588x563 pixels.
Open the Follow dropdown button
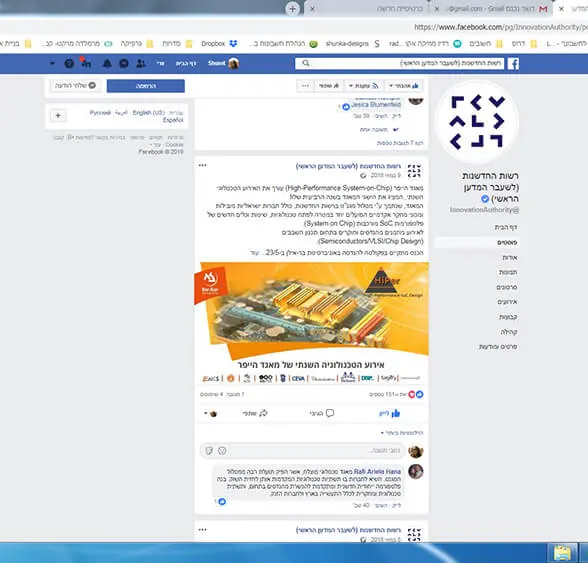point(363,86)
